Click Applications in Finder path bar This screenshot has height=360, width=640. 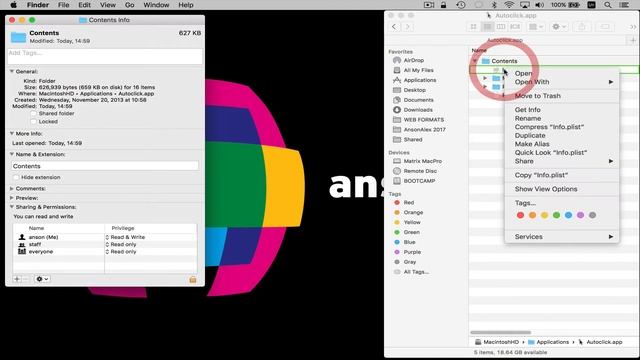click(548, 342)
